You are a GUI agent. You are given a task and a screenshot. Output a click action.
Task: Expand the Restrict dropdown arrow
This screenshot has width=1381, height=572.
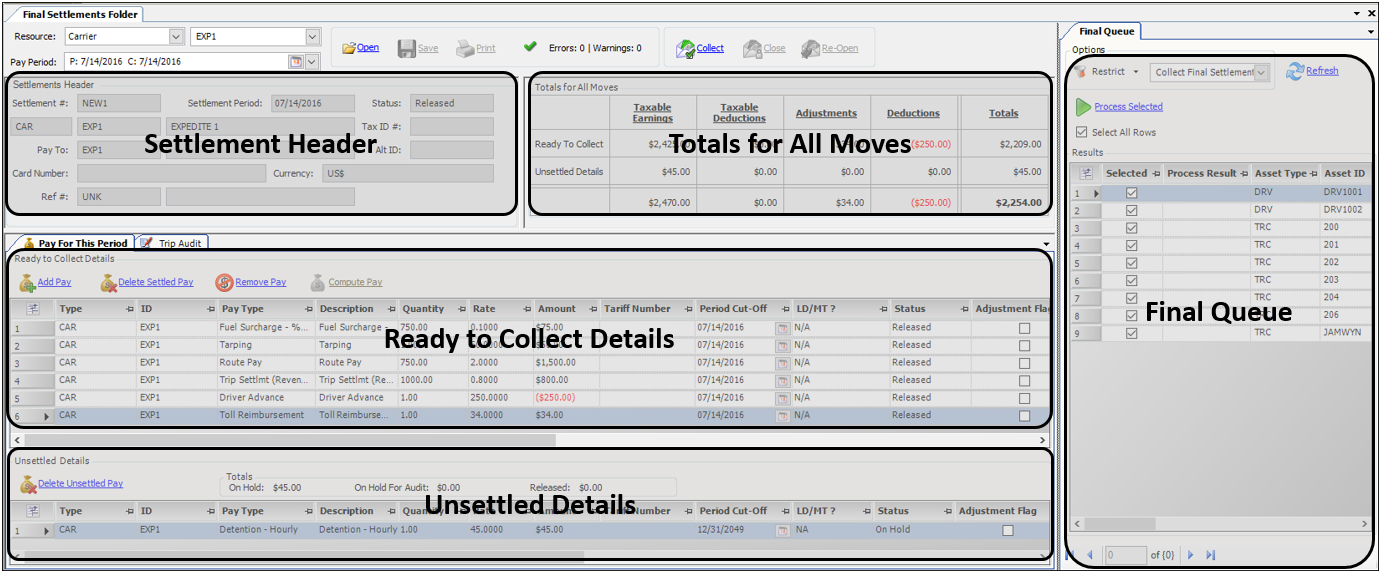point(1136,72)
